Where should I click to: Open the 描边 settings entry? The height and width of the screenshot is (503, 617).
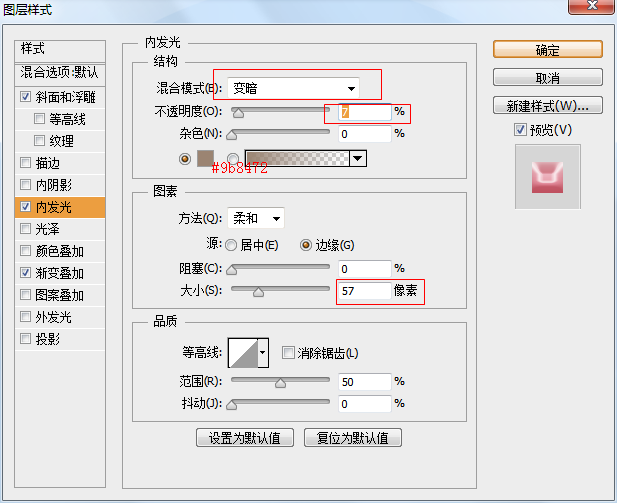tap(48, 163)
